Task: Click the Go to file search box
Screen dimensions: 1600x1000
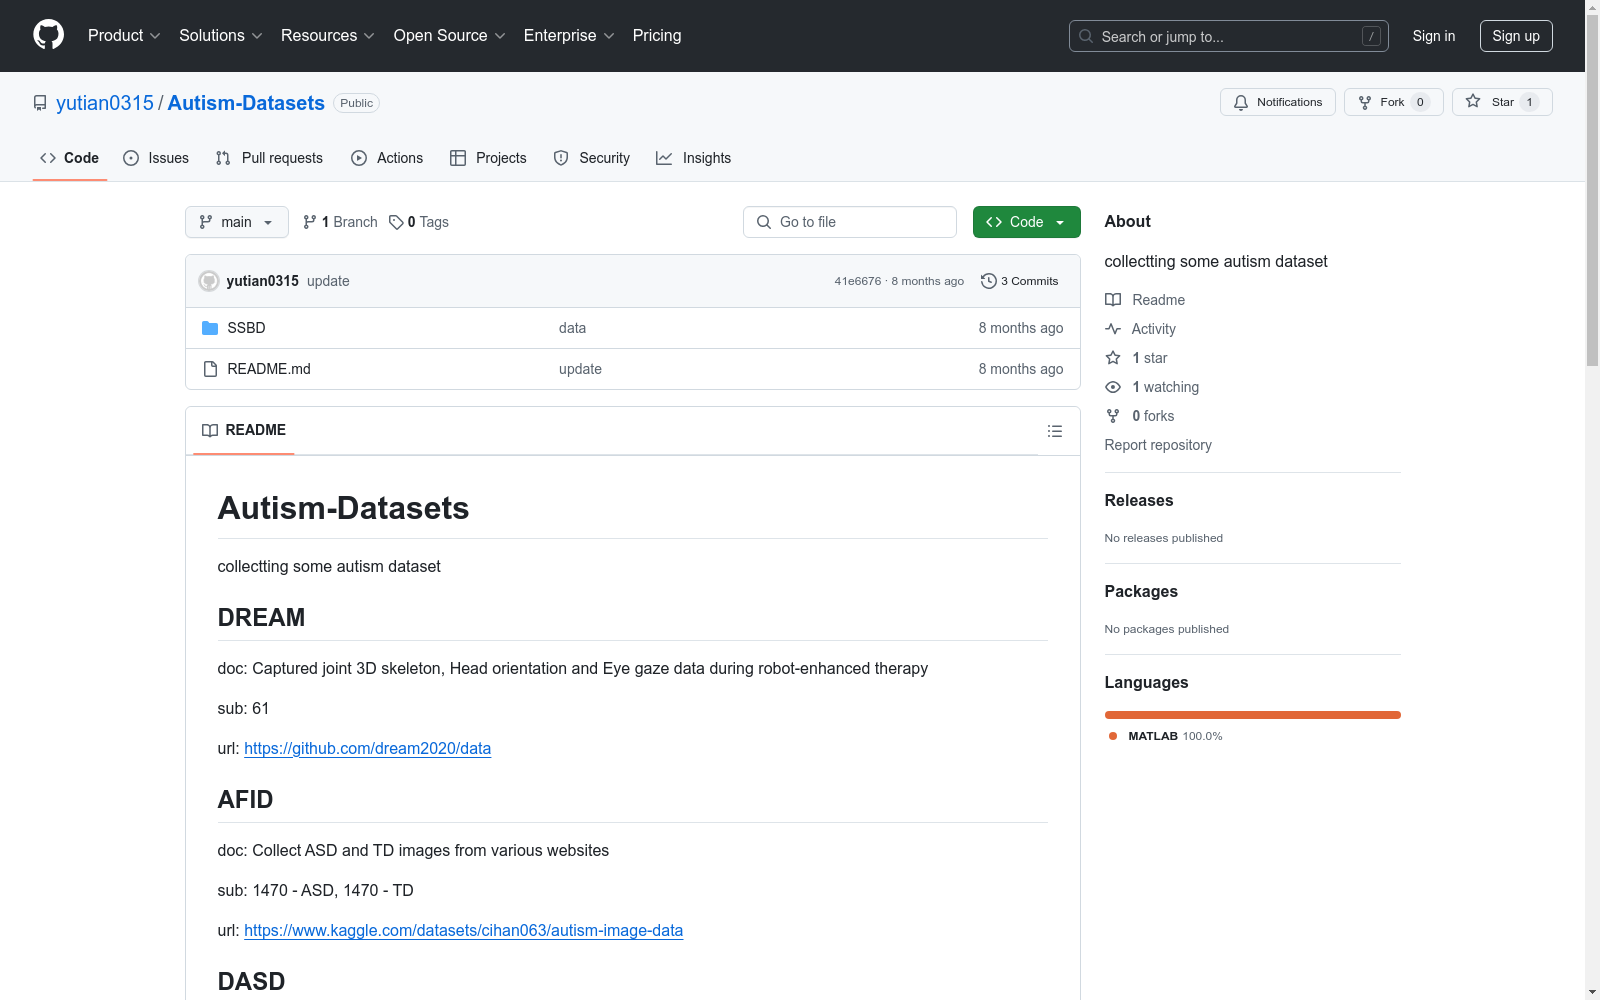Action: (x=850, y=222)
